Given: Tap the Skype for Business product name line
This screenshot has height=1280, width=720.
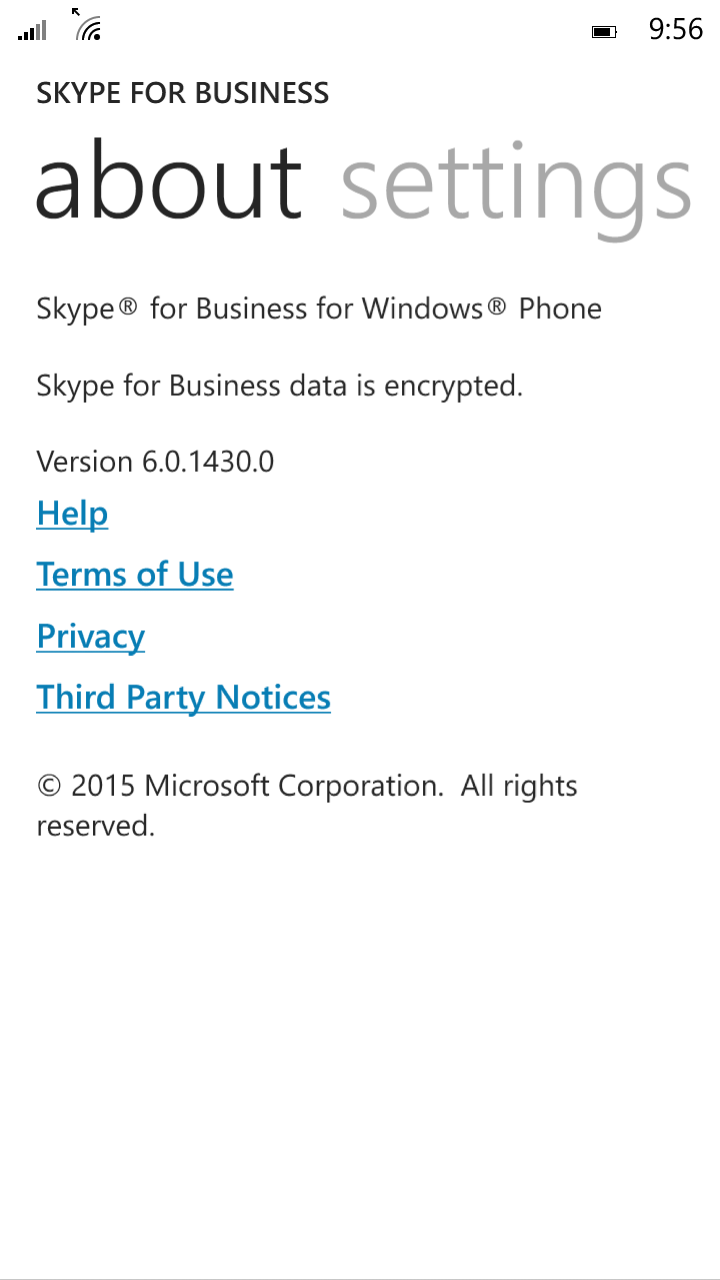Looking at the screenshot, I should (x=319, y=309).
